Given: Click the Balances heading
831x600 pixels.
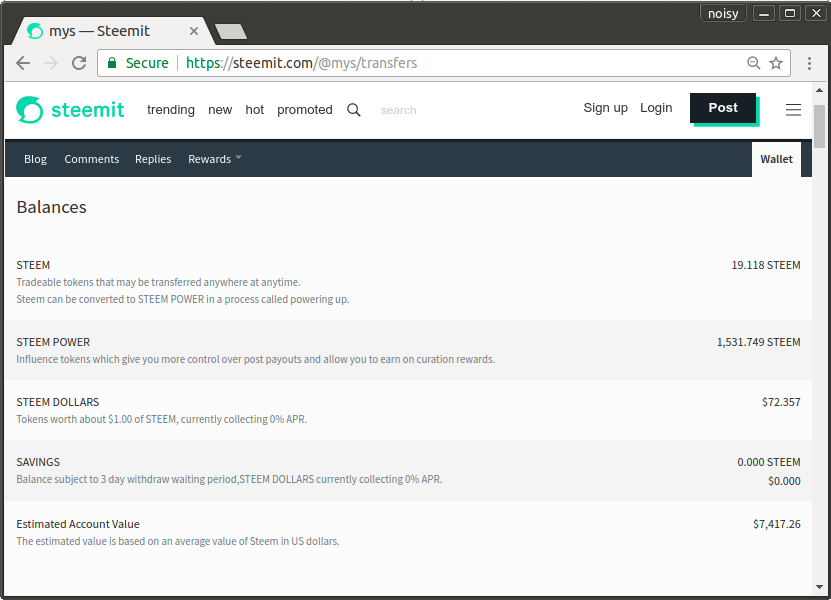Looking at the screenshot, I should pos(51,207).
